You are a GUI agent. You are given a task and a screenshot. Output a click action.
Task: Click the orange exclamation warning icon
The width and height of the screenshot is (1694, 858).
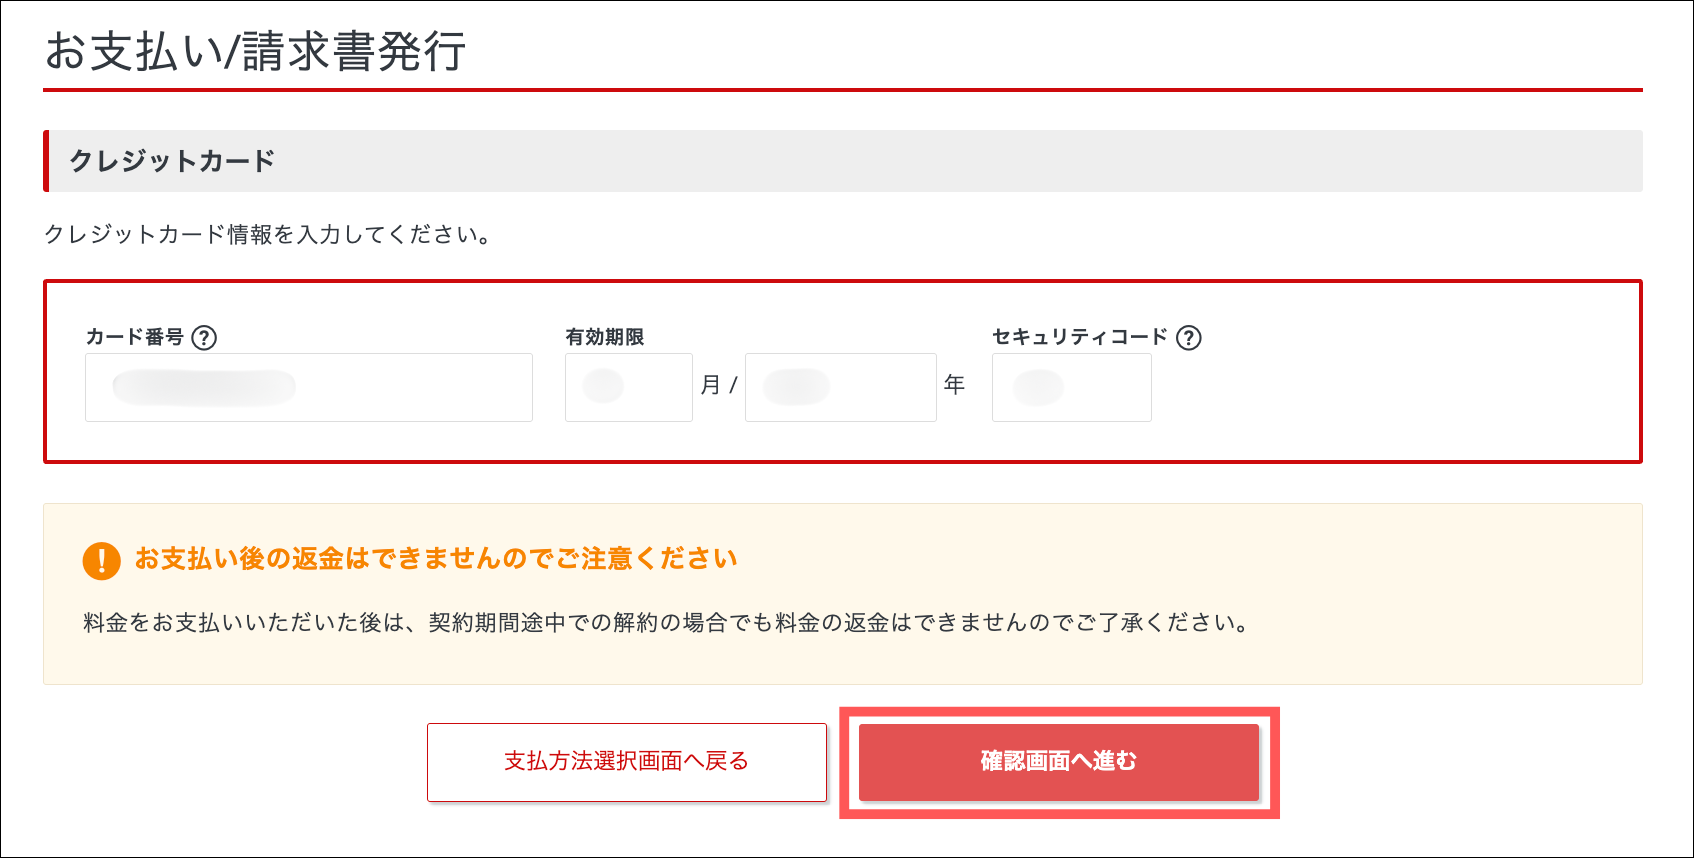(102, 561)
